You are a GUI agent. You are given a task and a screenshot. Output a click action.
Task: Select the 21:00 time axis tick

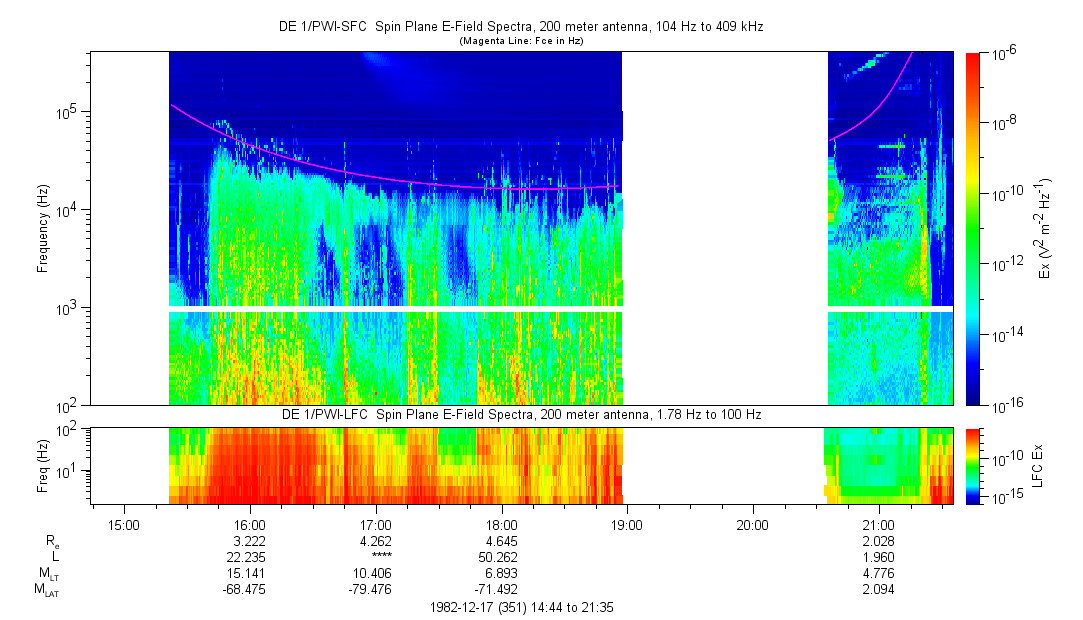(x=878, y=524)
